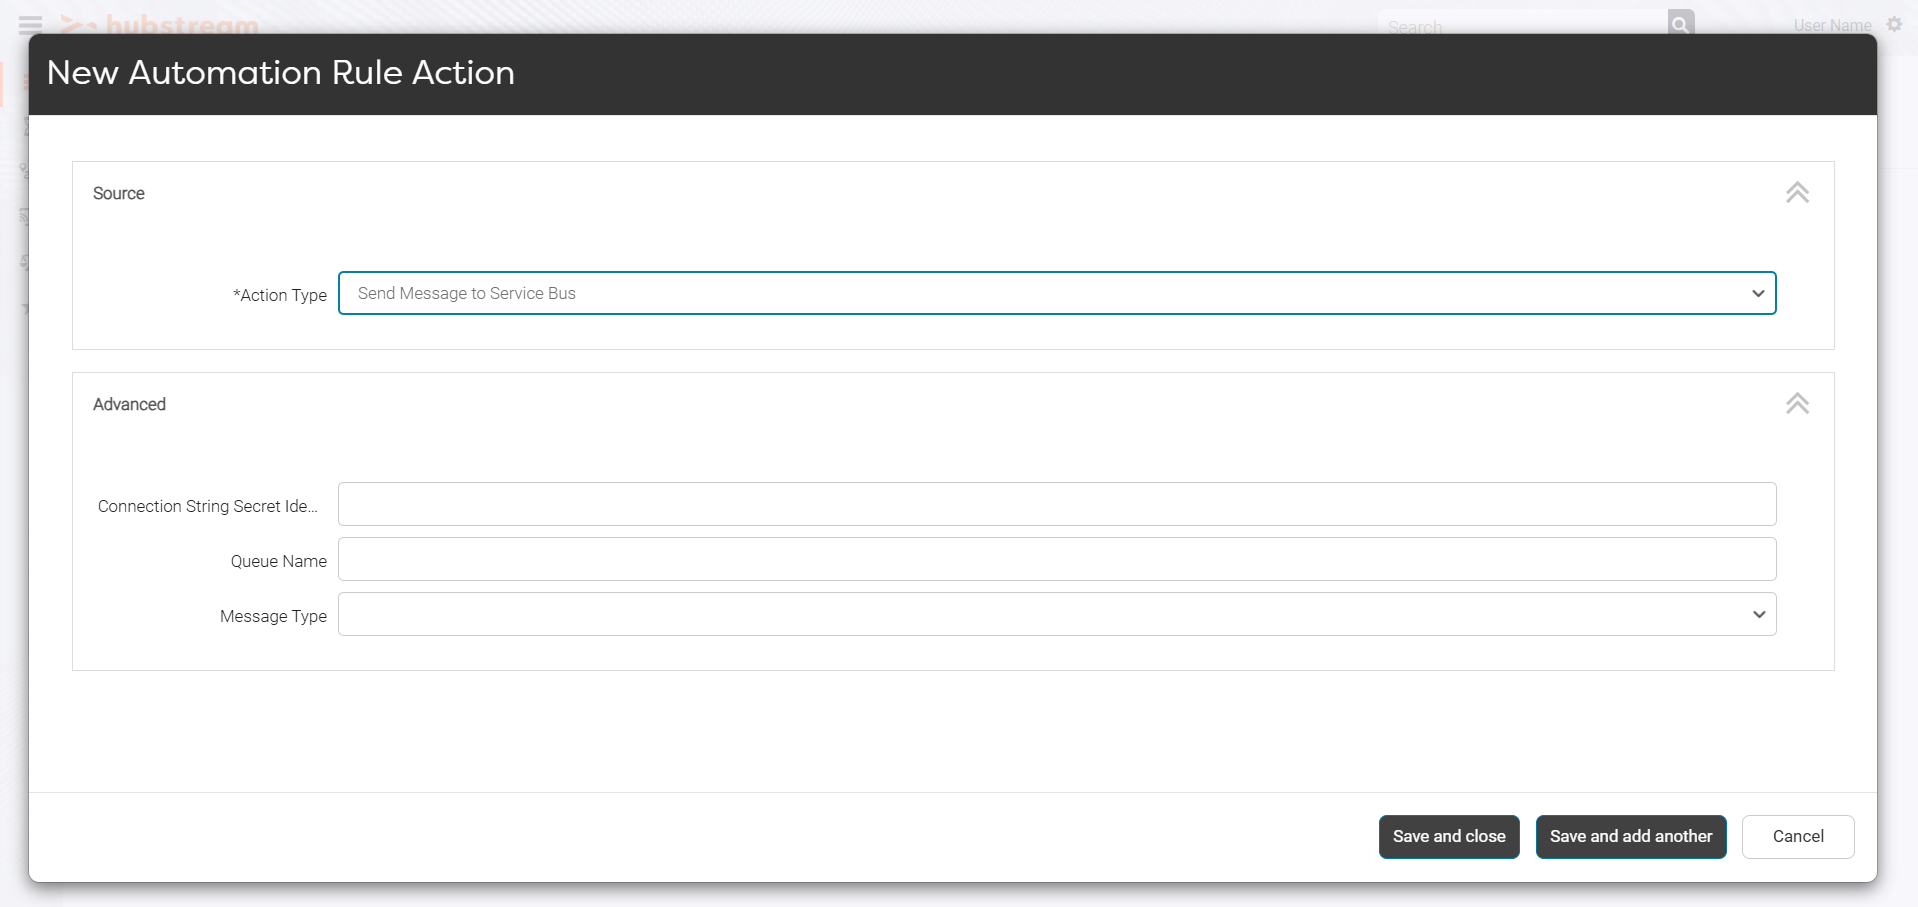This screenshot has width=1918, height=907.
Task: Open the Action Type dropdown
Action: (1056, 293)
